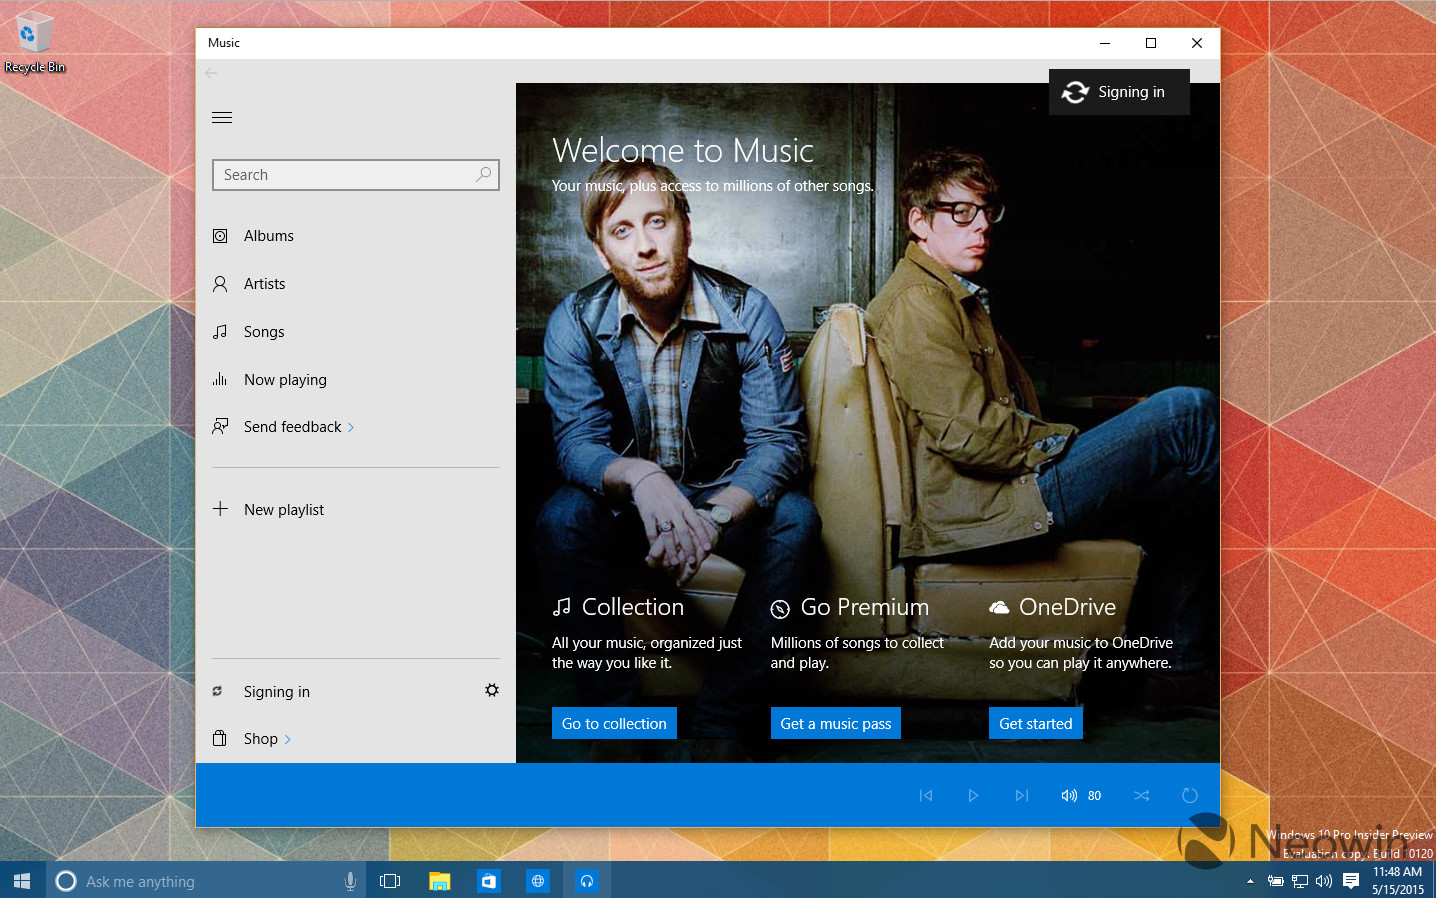Click the Artists person icon

click(220, 284)
